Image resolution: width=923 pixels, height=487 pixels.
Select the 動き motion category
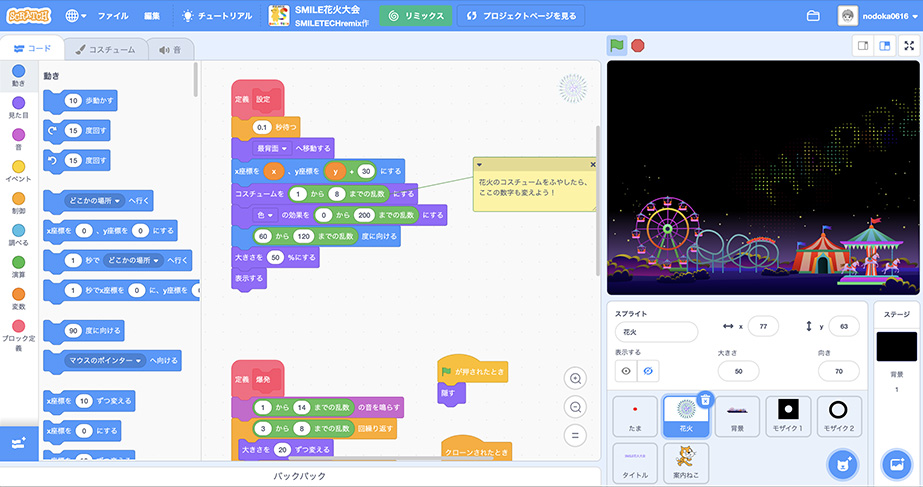point(19,75)
